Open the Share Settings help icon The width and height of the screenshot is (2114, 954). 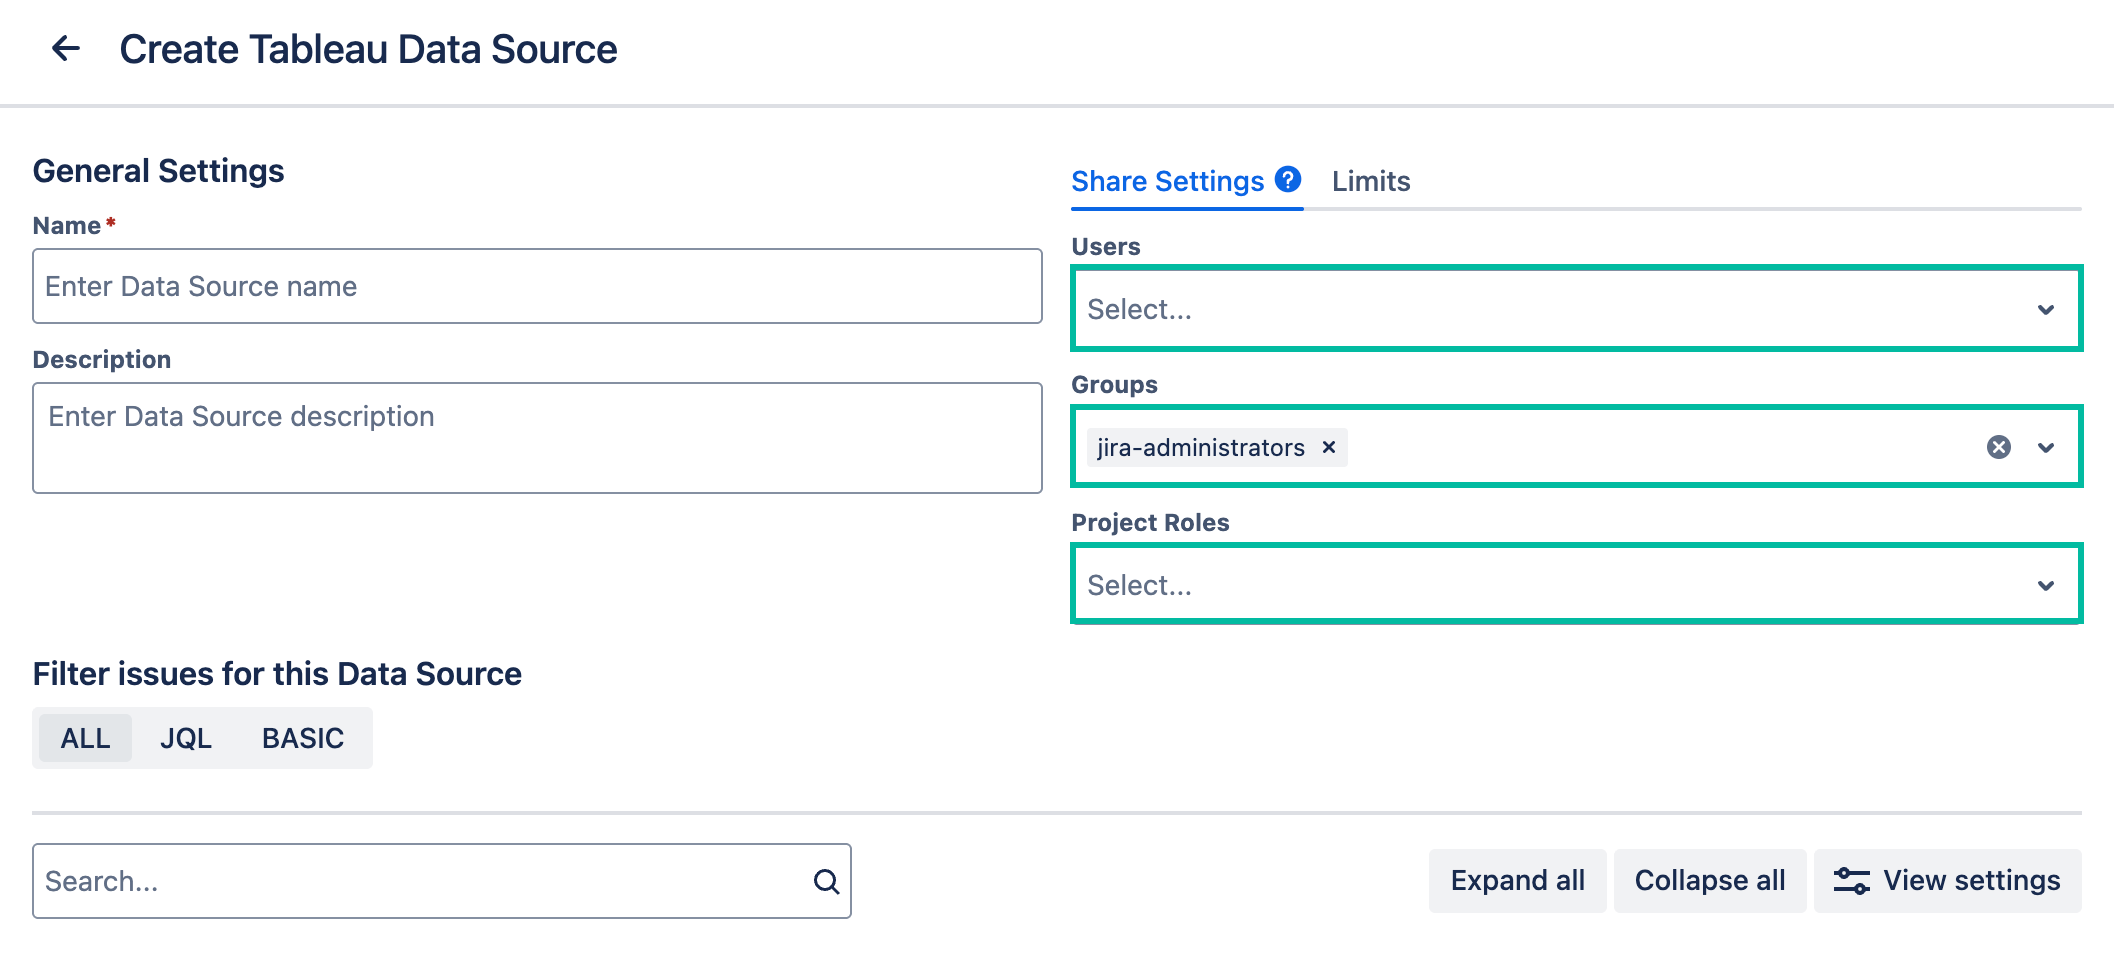[x=1288, y=179]
